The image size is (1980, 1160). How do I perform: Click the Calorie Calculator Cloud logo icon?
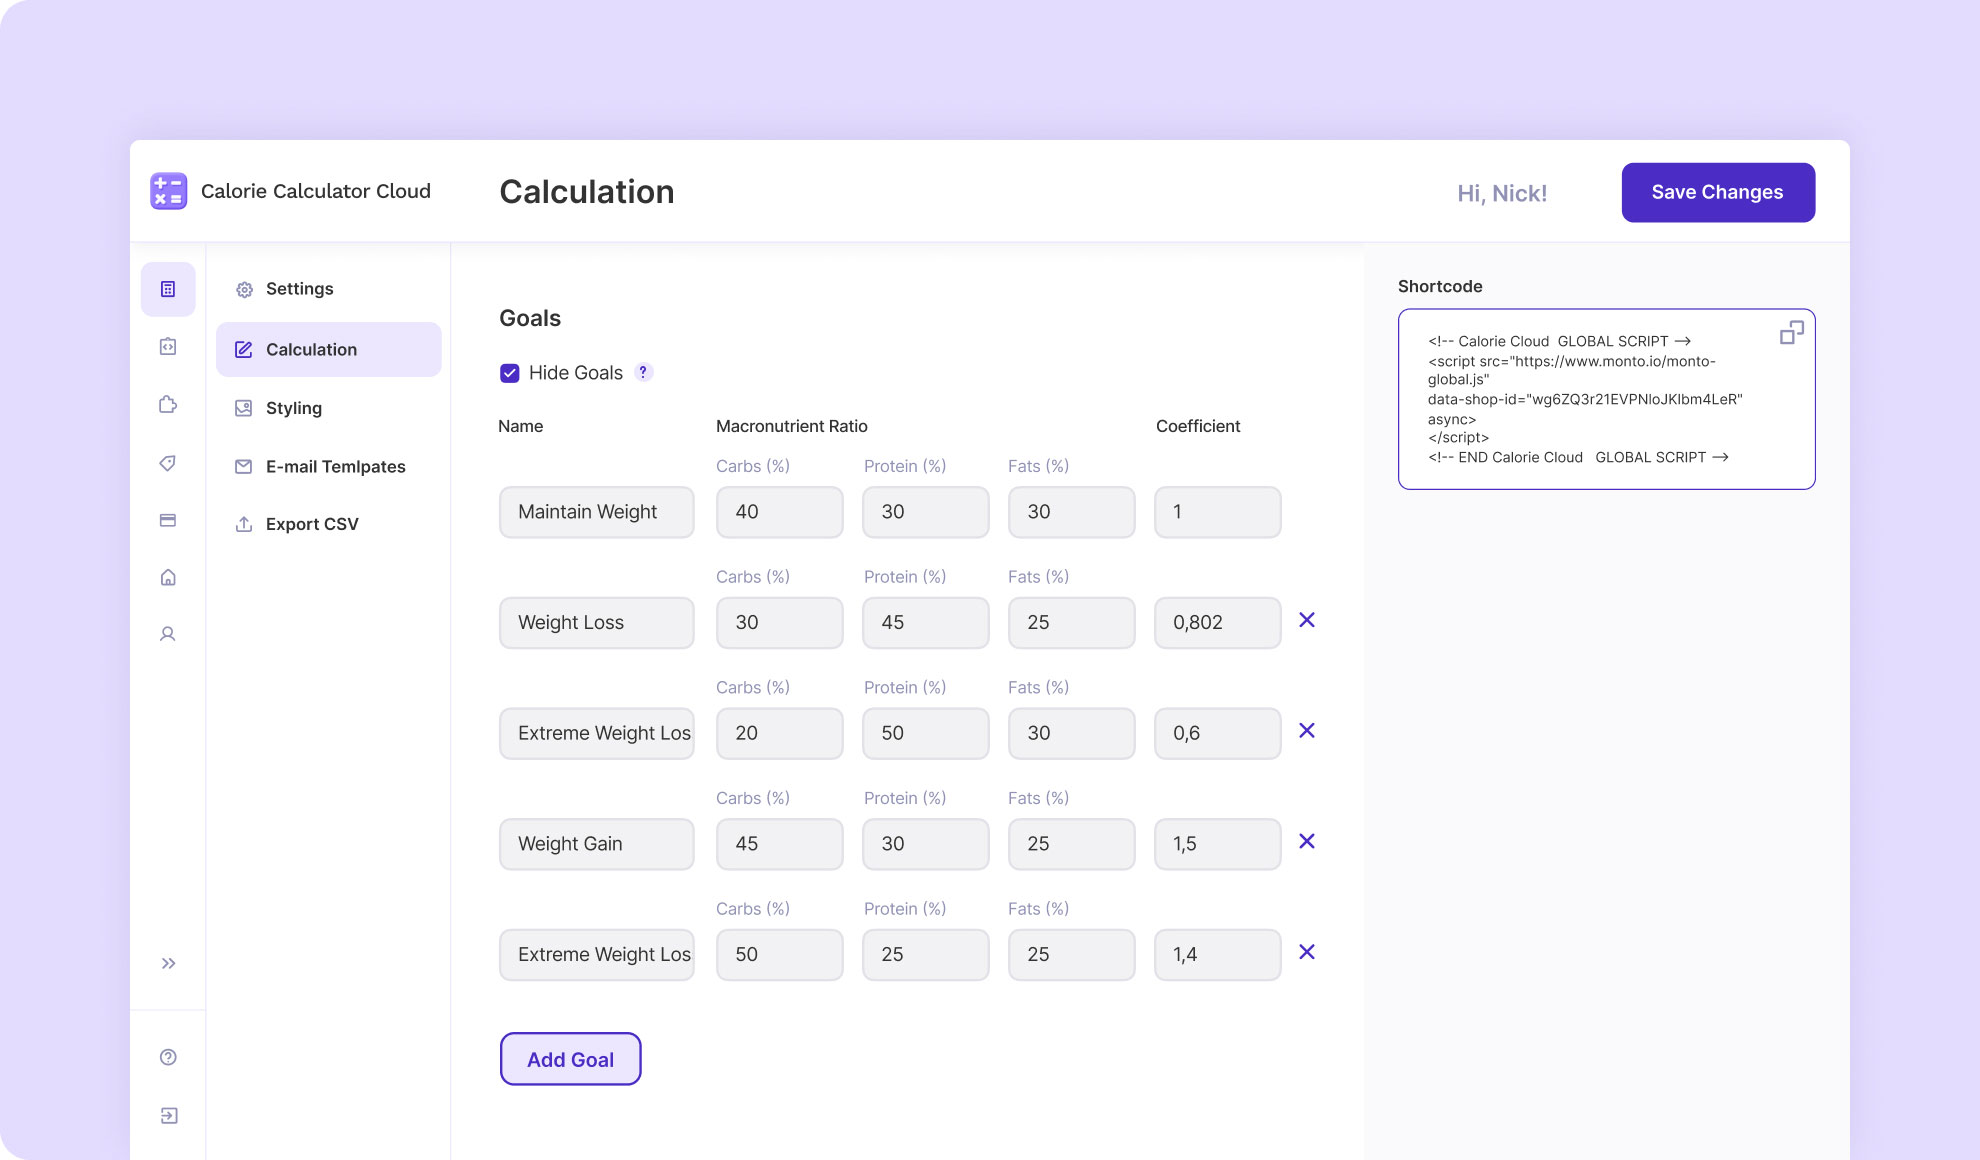(168, 192)
